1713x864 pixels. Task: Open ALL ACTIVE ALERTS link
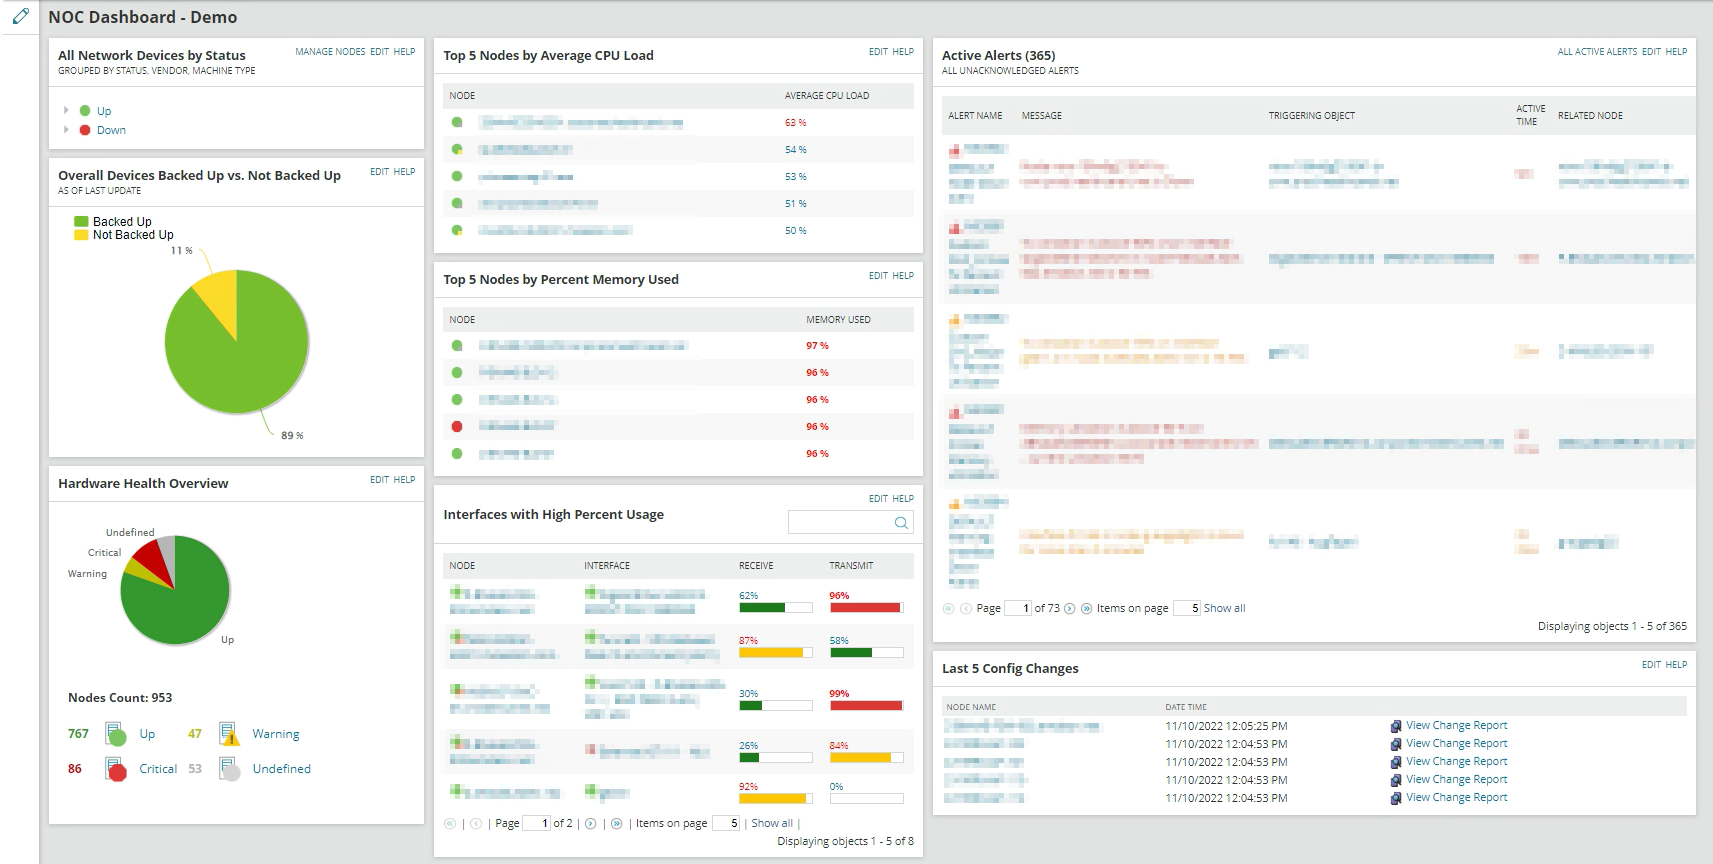point(1597,52)
